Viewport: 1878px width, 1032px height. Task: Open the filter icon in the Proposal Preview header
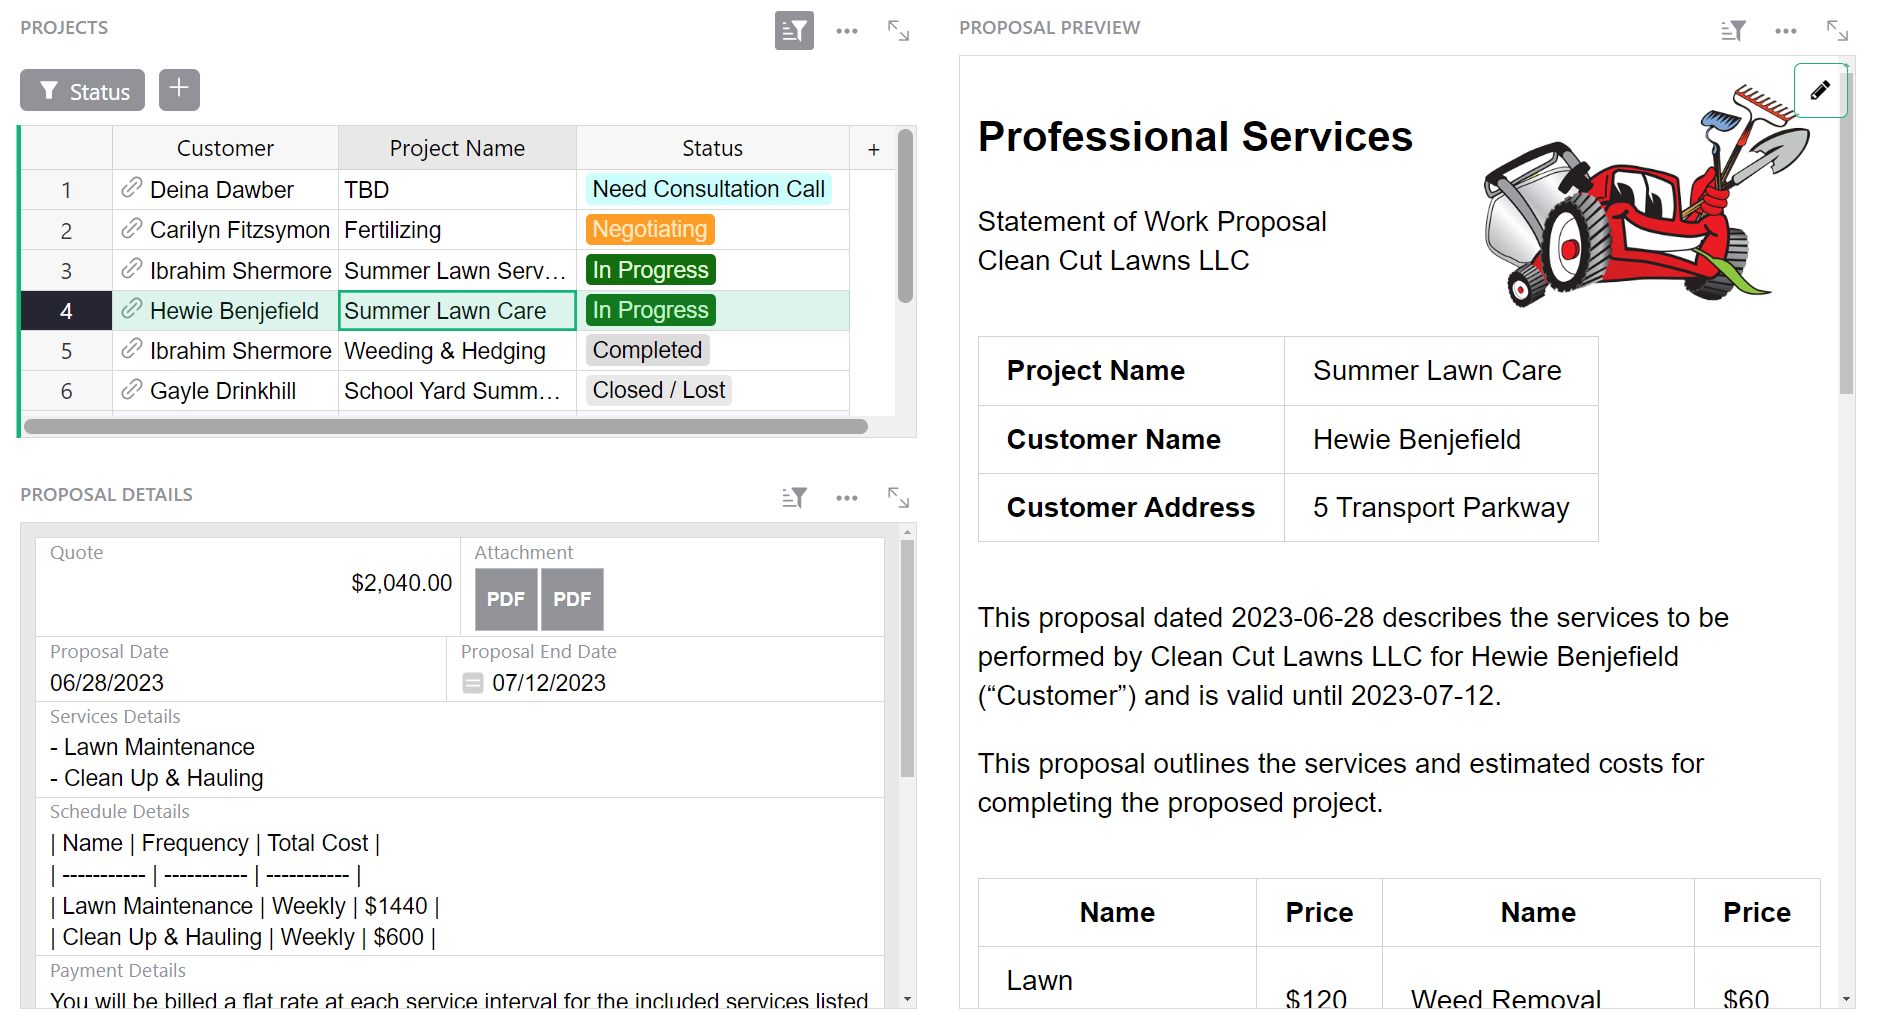(x=1732, y=31)
